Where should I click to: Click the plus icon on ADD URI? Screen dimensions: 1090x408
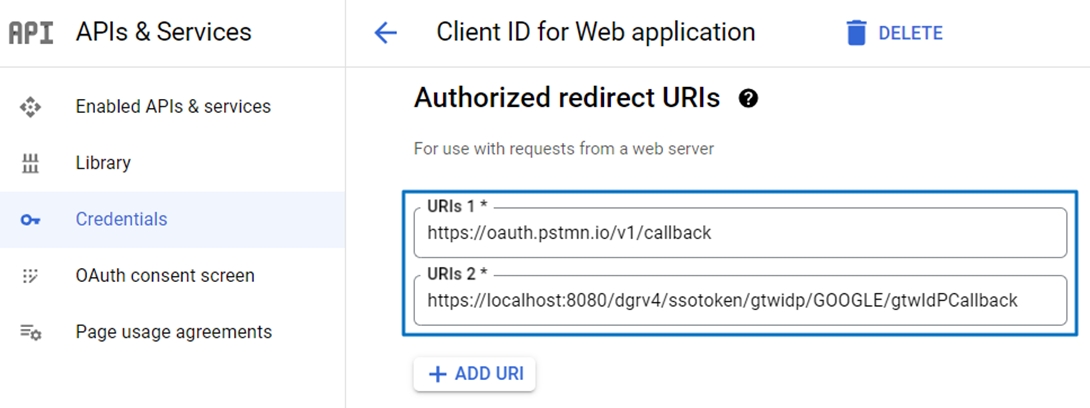tap(437, 374)
